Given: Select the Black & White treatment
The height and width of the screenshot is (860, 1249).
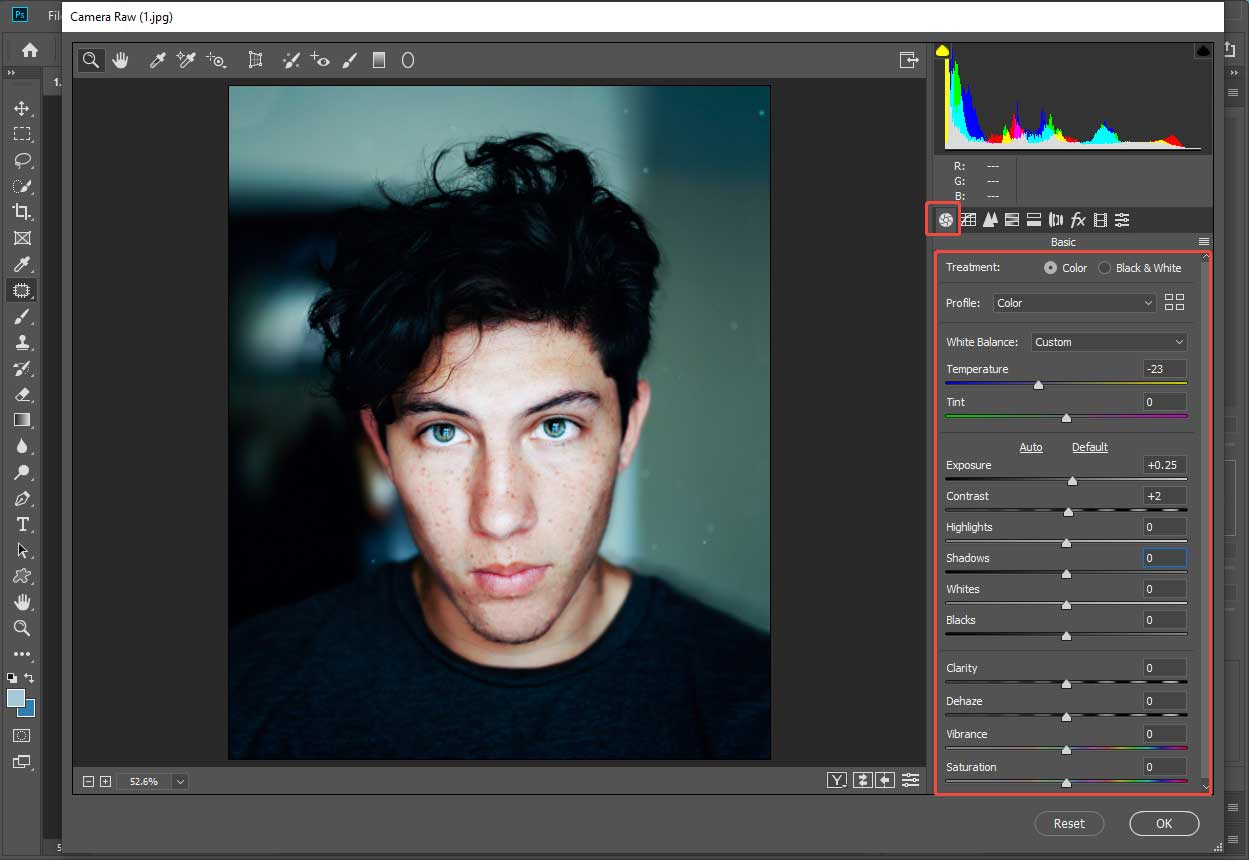Looking at the screenshot, I should tap(1104, 267).
